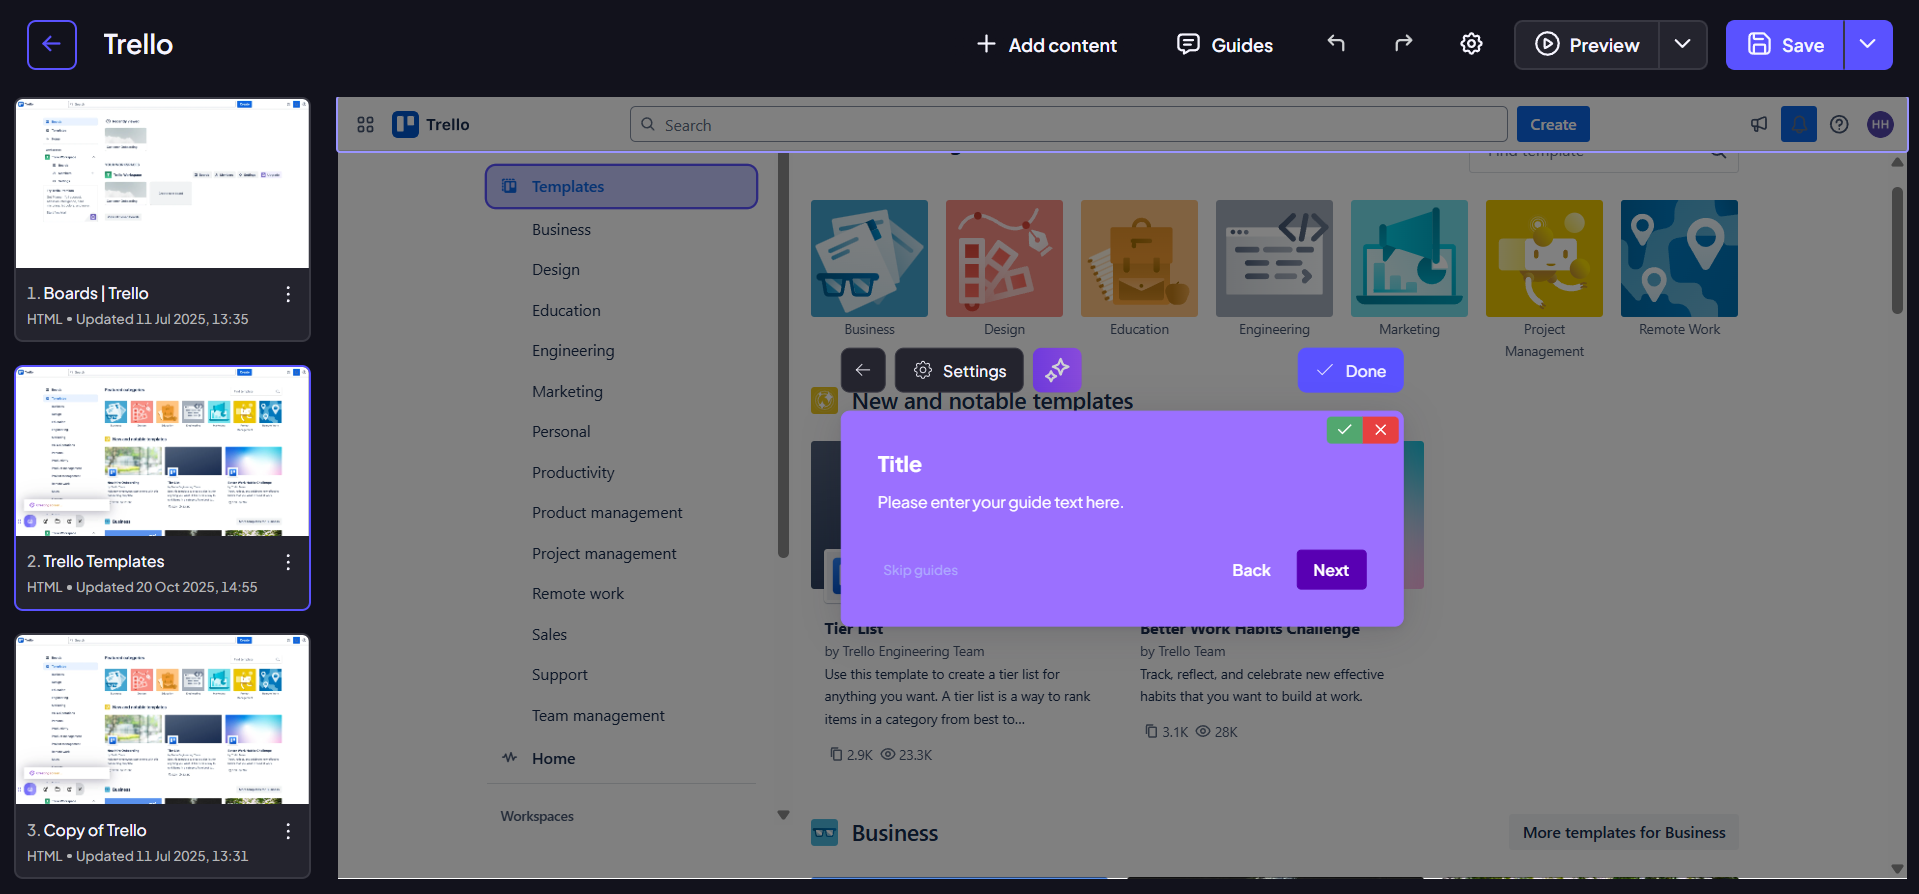This screenshot has height=894, width=1919.
Task: Select Business category in the sidebar
Action: 561,230
